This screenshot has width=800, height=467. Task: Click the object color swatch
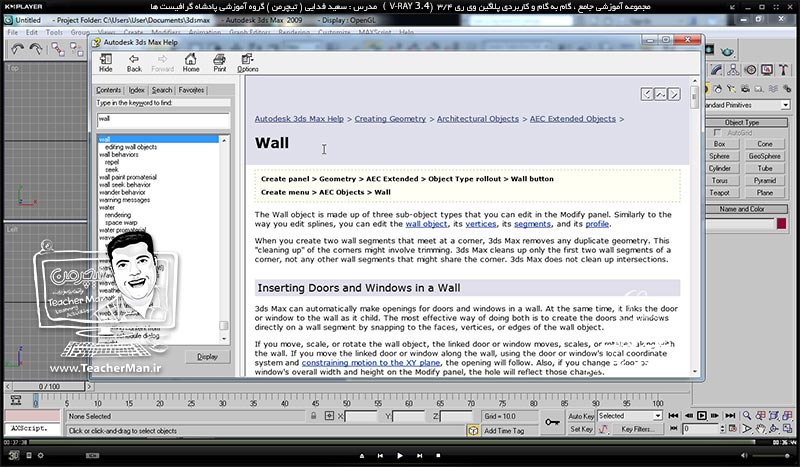(782, 223)
